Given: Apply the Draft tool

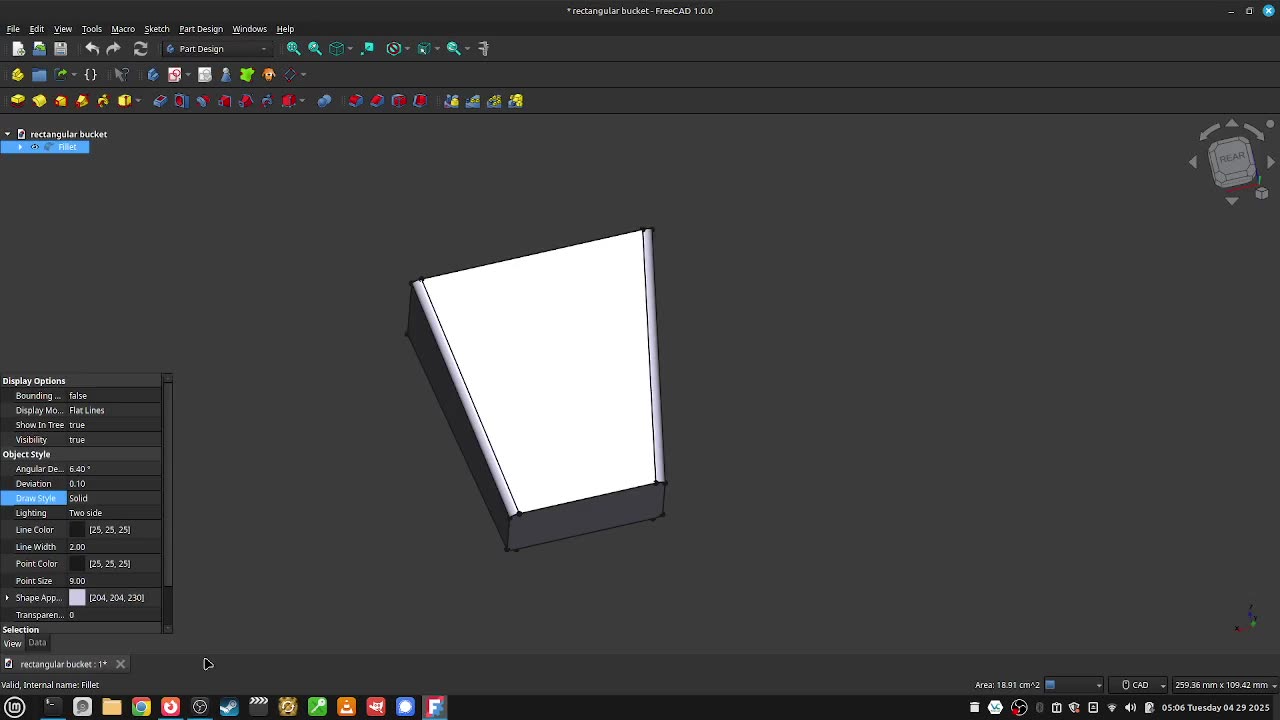Looking at the screenshot, I should tap(399, 100).
